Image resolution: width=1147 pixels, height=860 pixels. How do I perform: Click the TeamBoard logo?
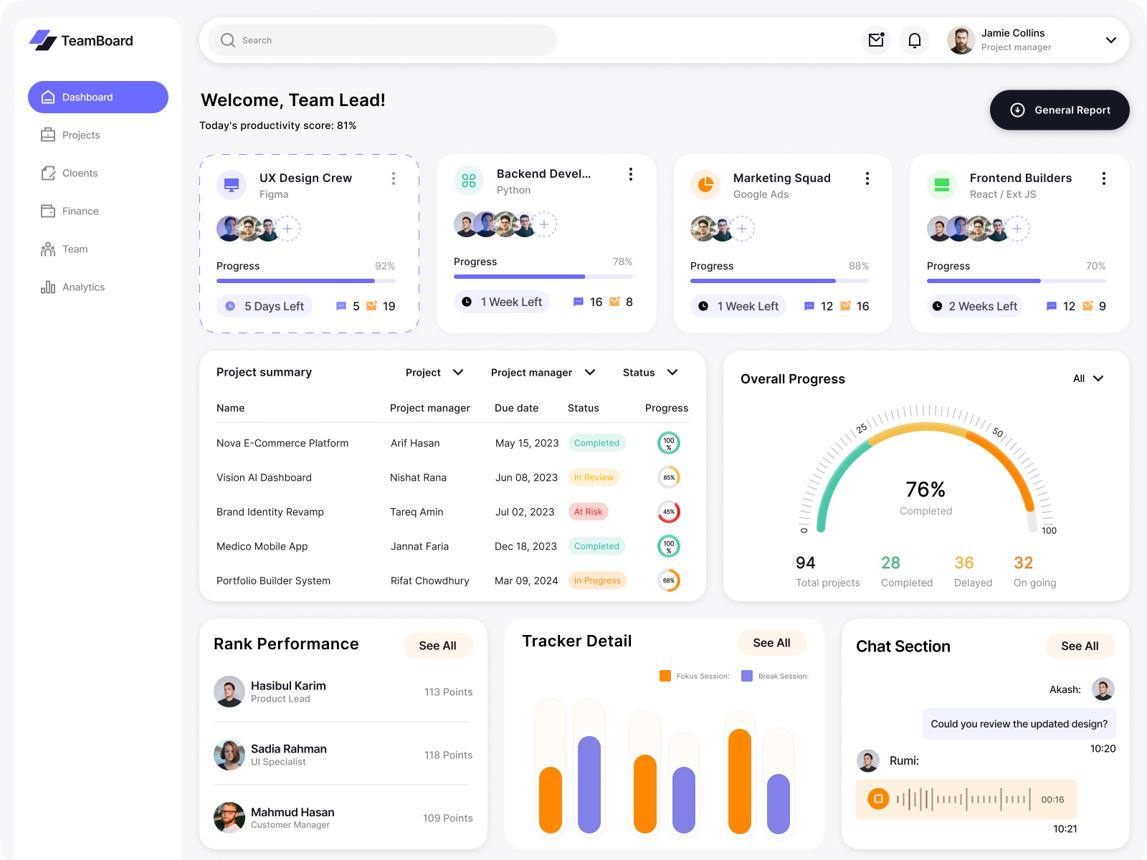coord(81,40)
